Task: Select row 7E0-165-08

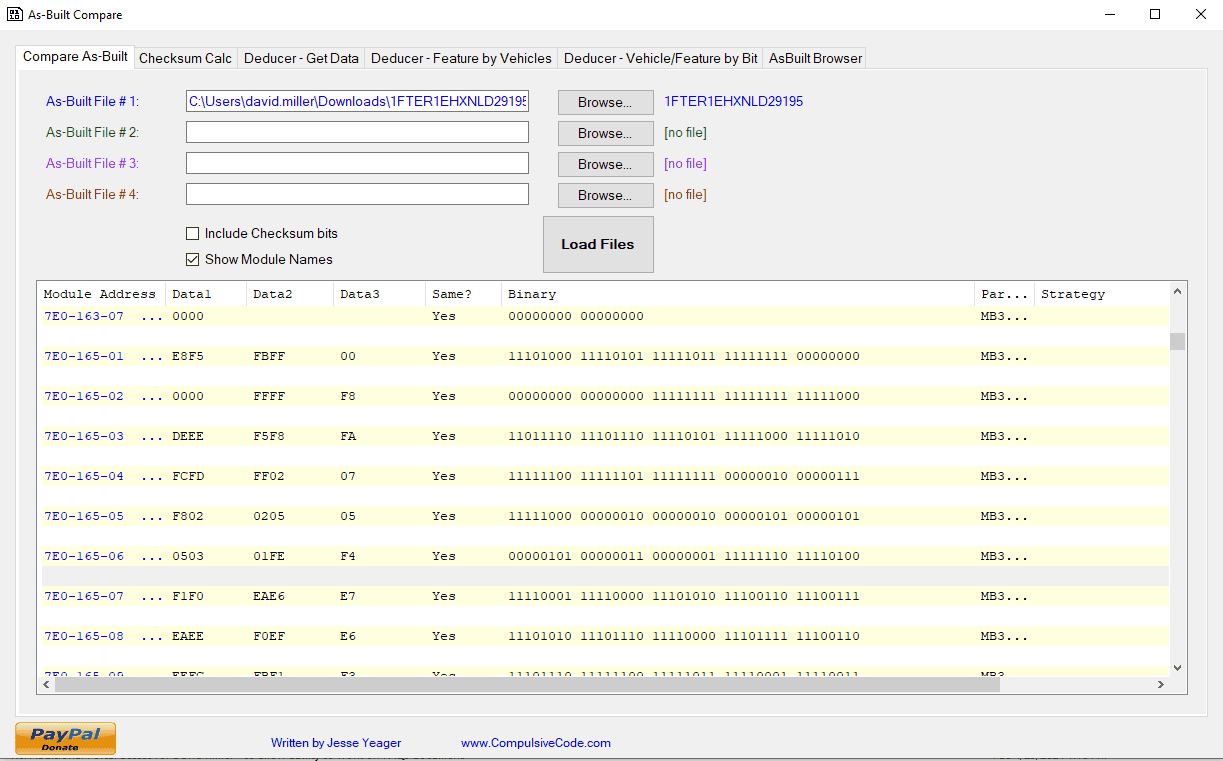Action: tap(603, 636)
